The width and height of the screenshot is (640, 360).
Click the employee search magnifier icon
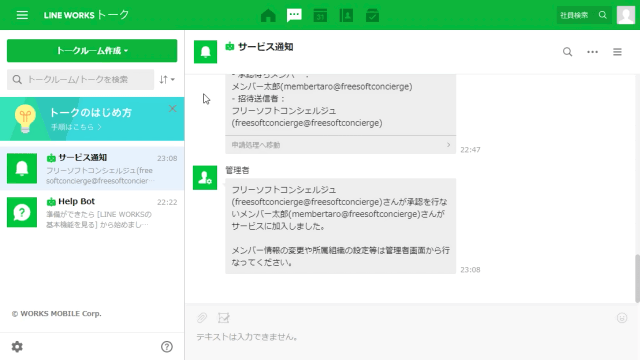pos(603,15)
